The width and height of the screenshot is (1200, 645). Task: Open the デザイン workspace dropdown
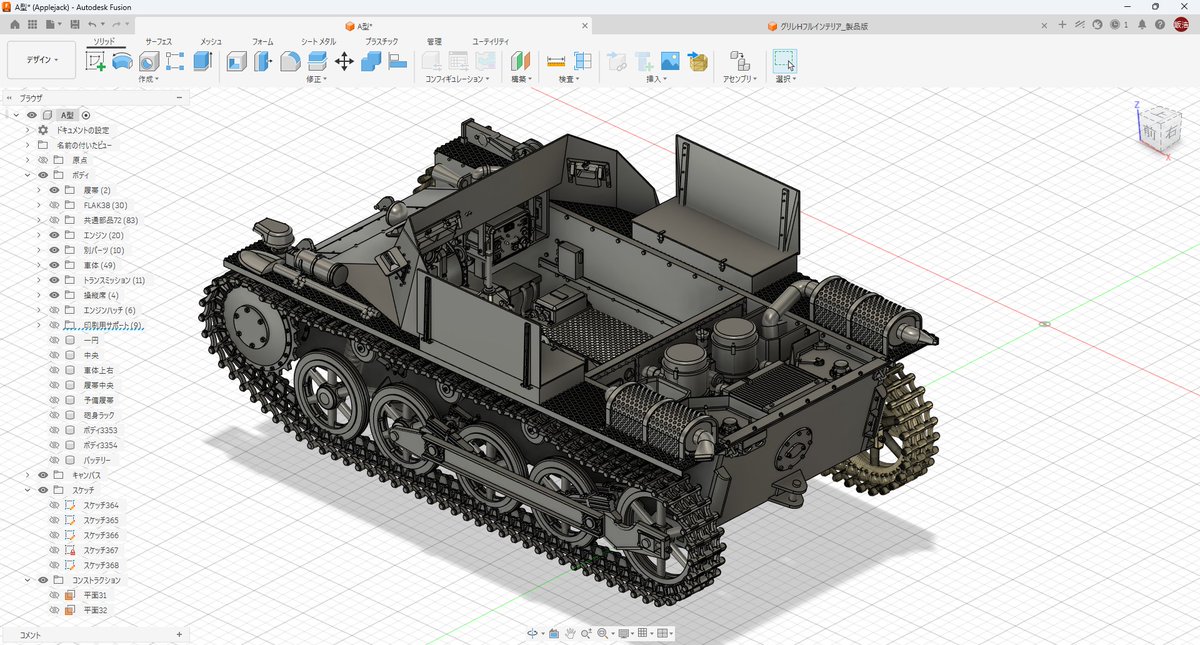point(41,60)
